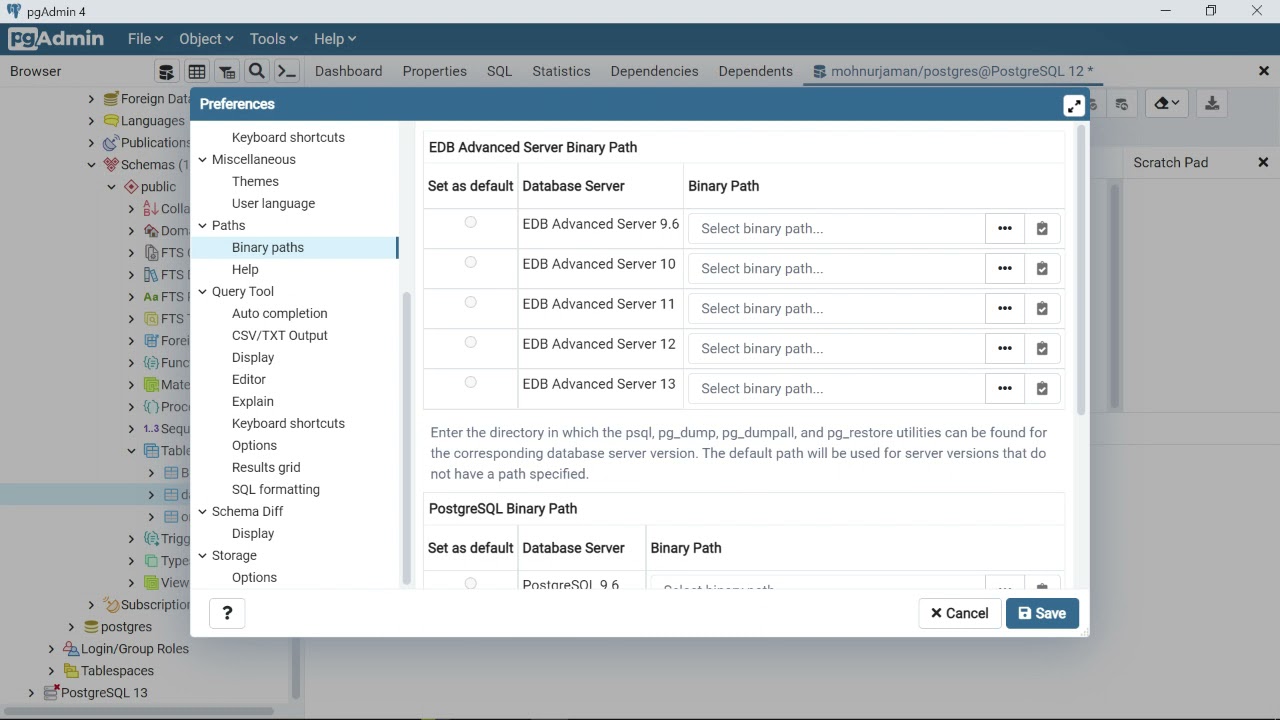Collapse the Paths preferences section
Image resolution: width=1280 pixels, height=720 pixels.
pos(202,226)
